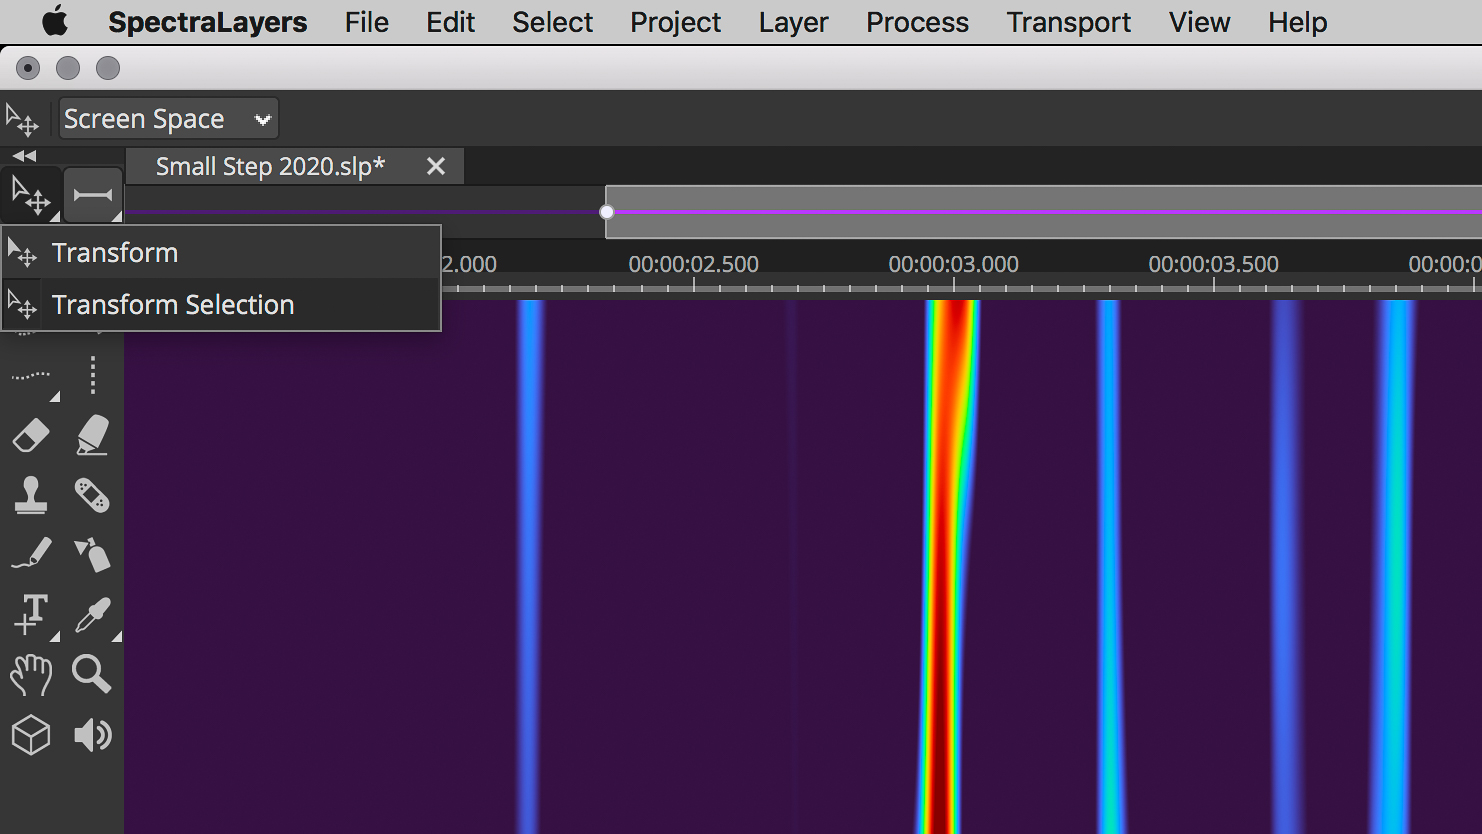Activate the Time Selection tool
1482x834 pixels.
pyautogui.click(x=92, y=195)
